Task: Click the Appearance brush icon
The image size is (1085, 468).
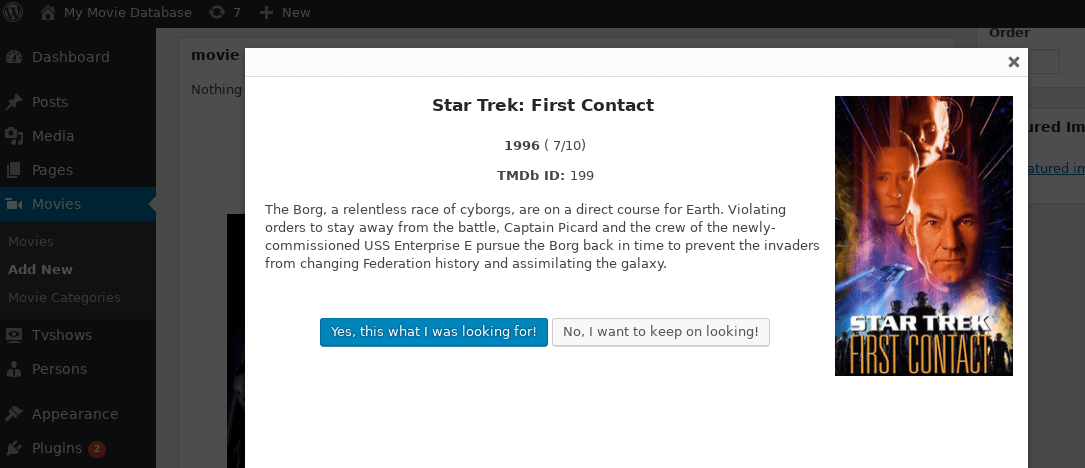Action: (x=14, y=414)
